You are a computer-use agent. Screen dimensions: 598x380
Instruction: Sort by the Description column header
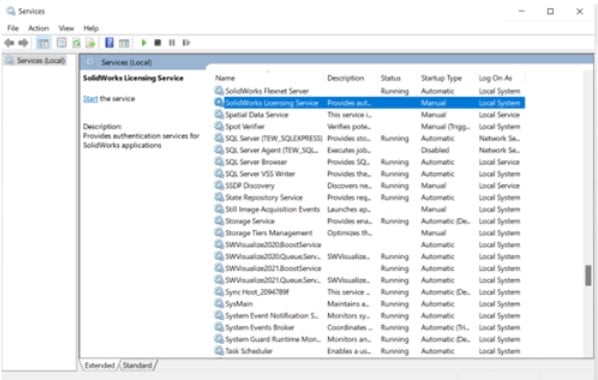[x=346, y=78]
